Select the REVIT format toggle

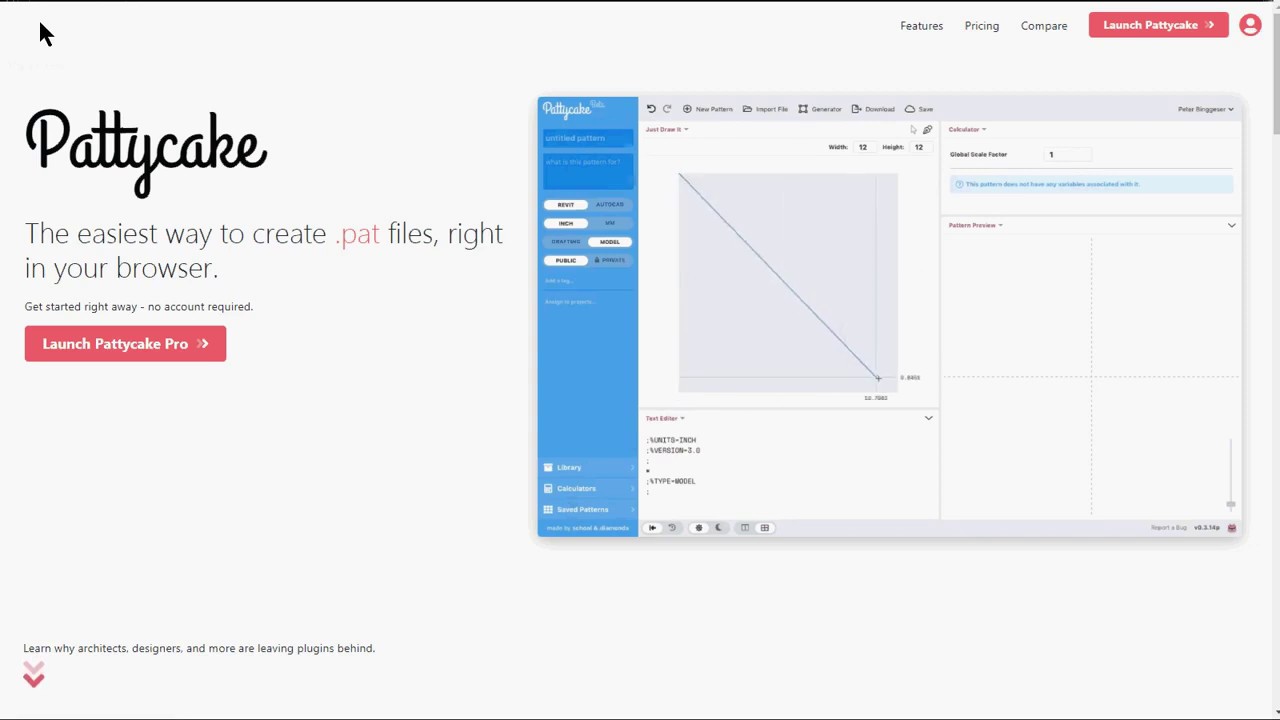[566, 204]
